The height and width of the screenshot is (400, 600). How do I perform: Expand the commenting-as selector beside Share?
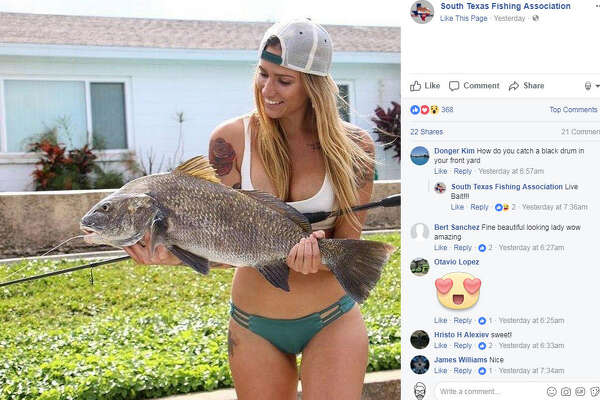click(592, 86)
